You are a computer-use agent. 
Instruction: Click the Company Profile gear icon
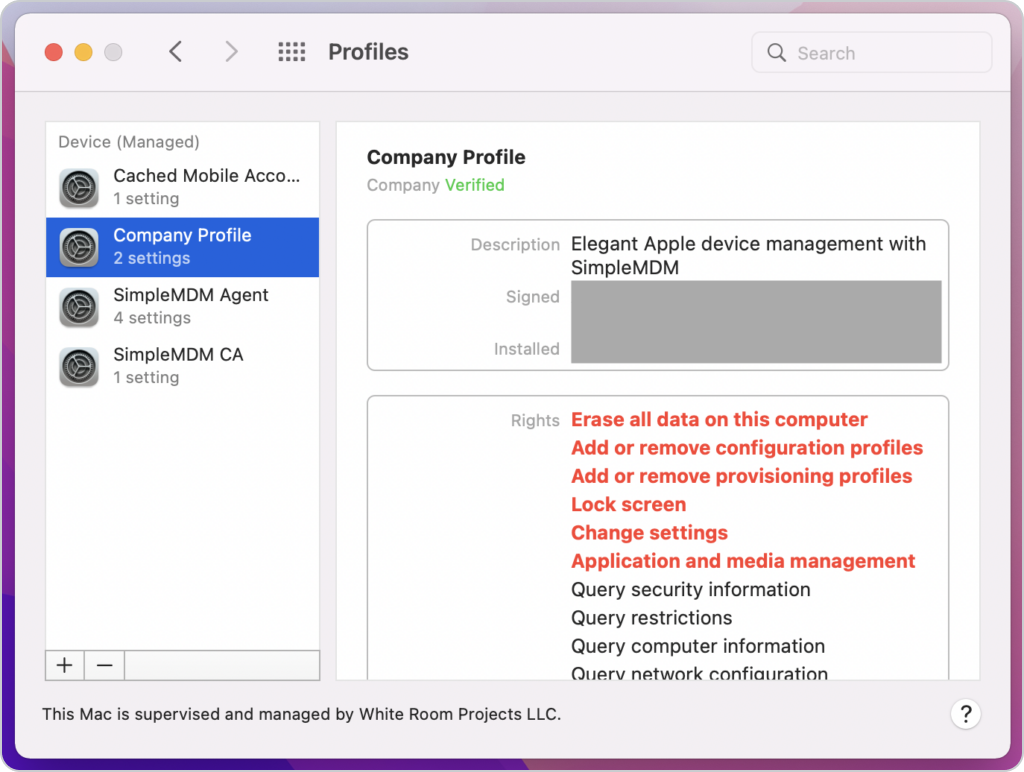click(79, 247)
